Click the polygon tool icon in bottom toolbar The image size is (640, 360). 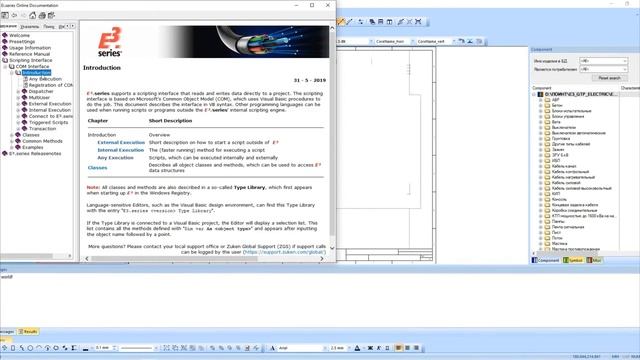[x=56, y=348]
